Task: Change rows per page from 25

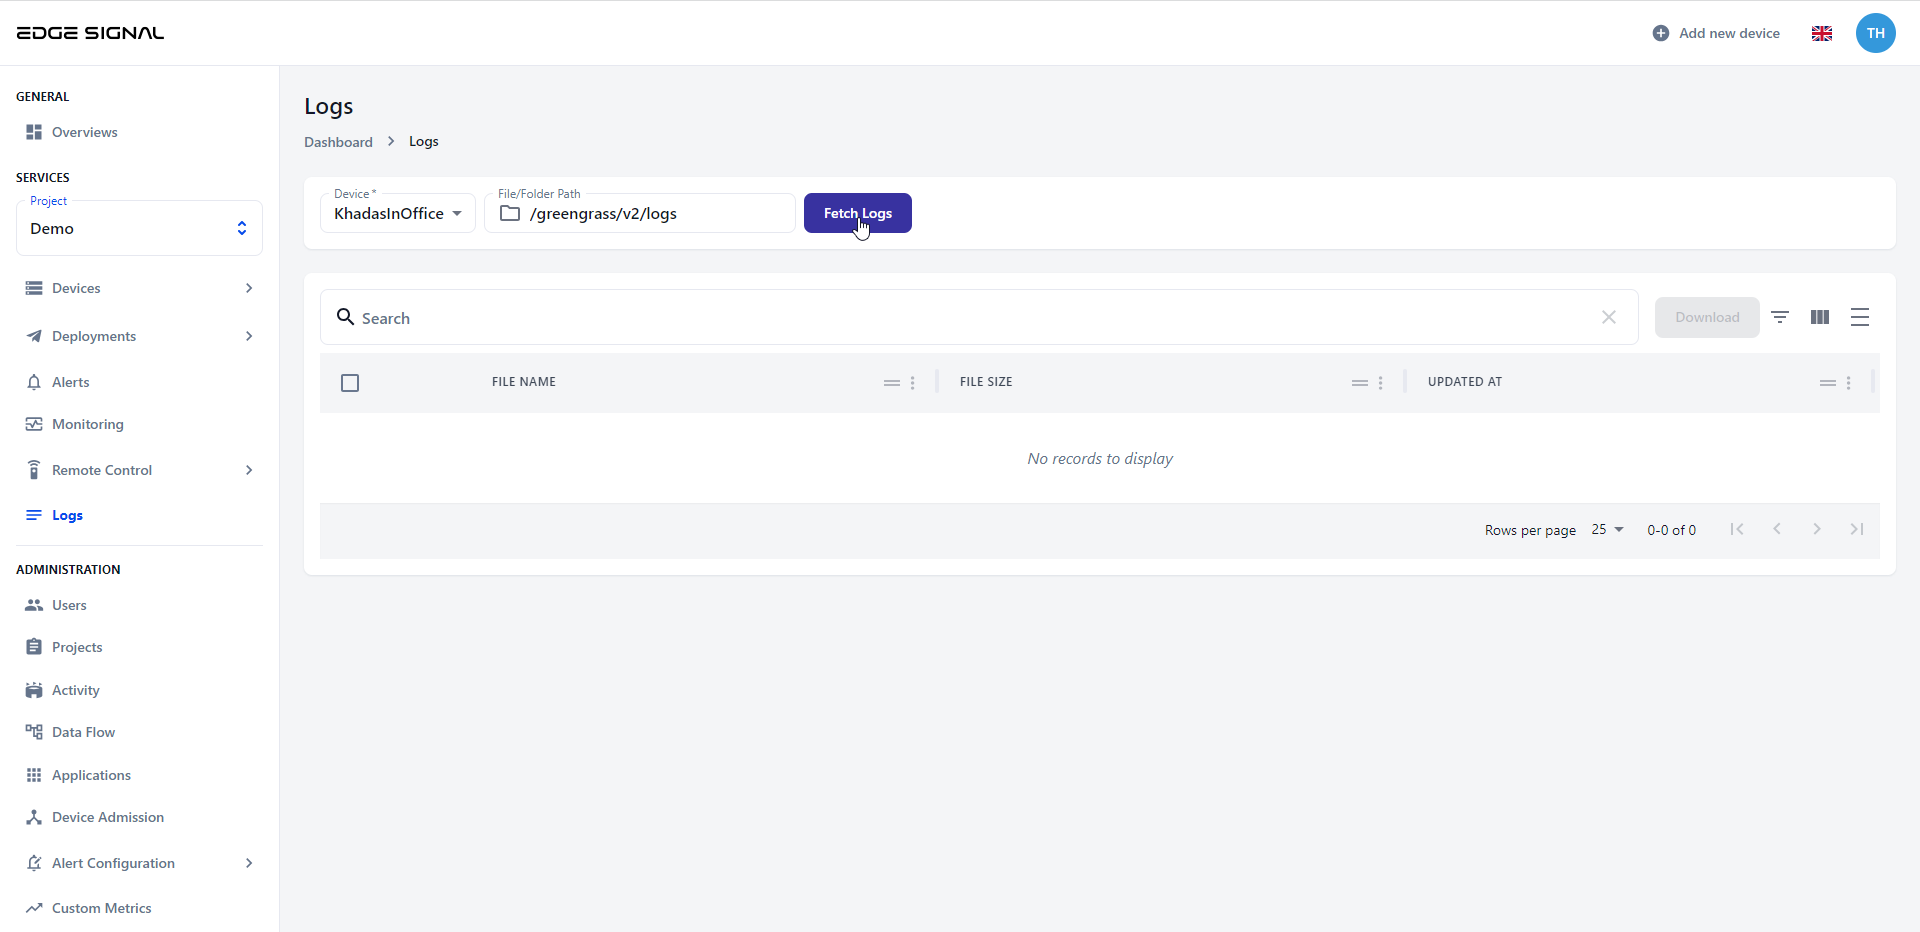Action: [x=1607, y=530]
